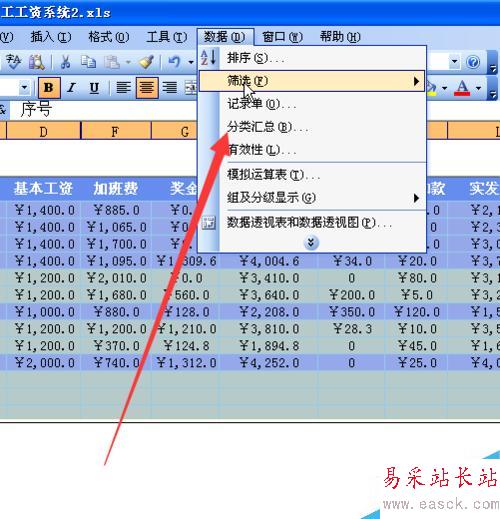Viewport: 500px width, 519px height.
Task: Select column D header
Action: (43, 131)
